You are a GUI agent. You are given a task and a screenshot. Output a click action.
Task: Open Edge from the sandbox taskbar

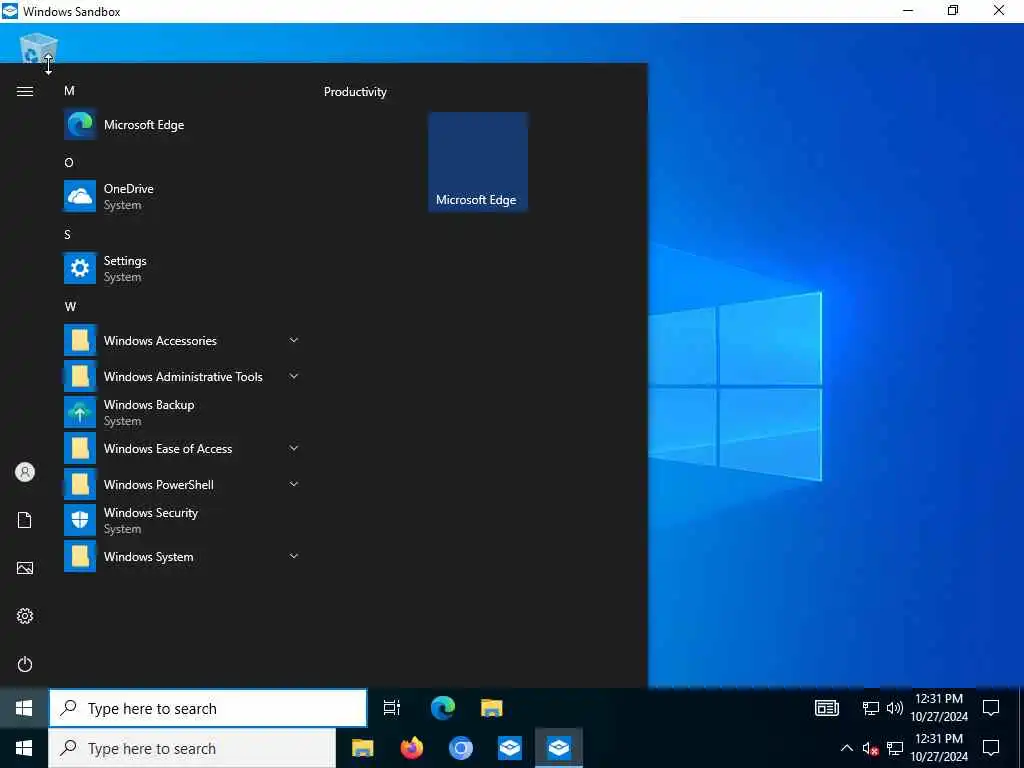tap(443, 708)
